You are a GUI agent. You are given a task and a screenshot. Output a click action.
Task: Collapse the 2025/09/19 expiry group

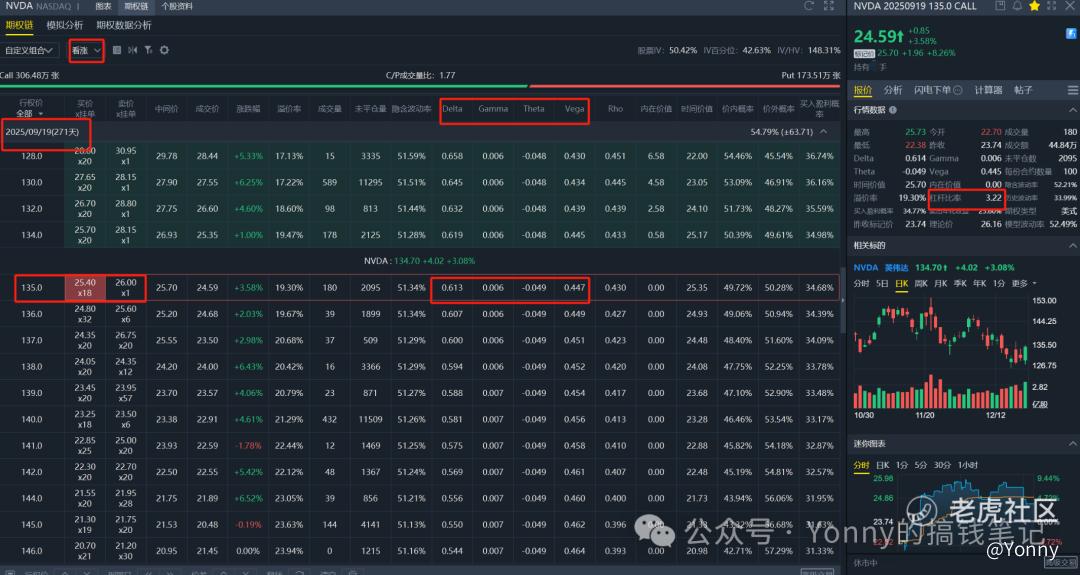(824, 132)
